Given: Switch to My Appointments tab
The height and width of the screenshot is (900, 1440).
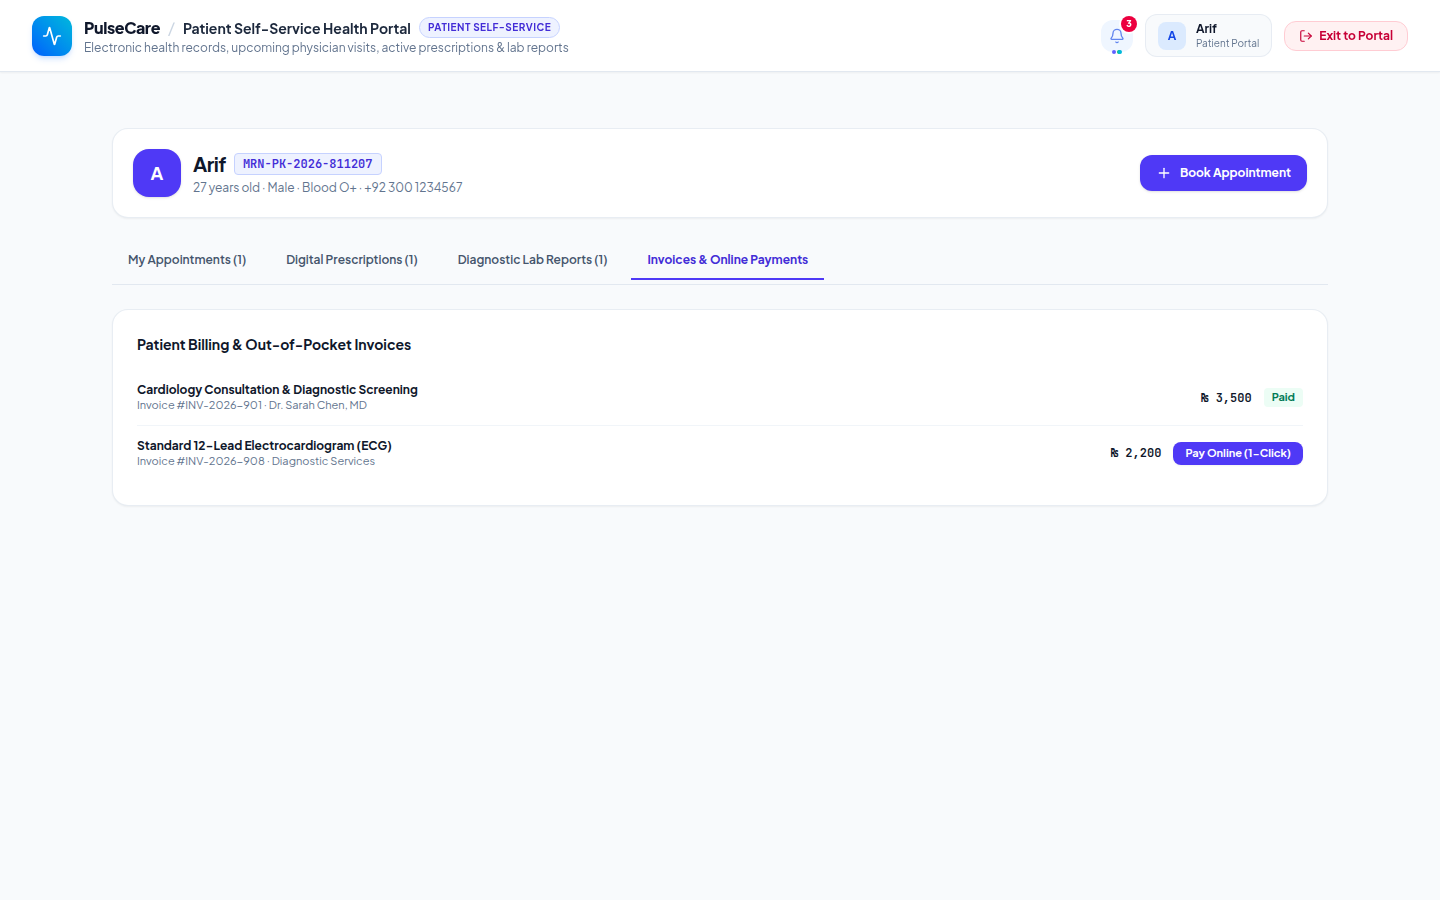Looking at the screenshot, I should 187,260.
